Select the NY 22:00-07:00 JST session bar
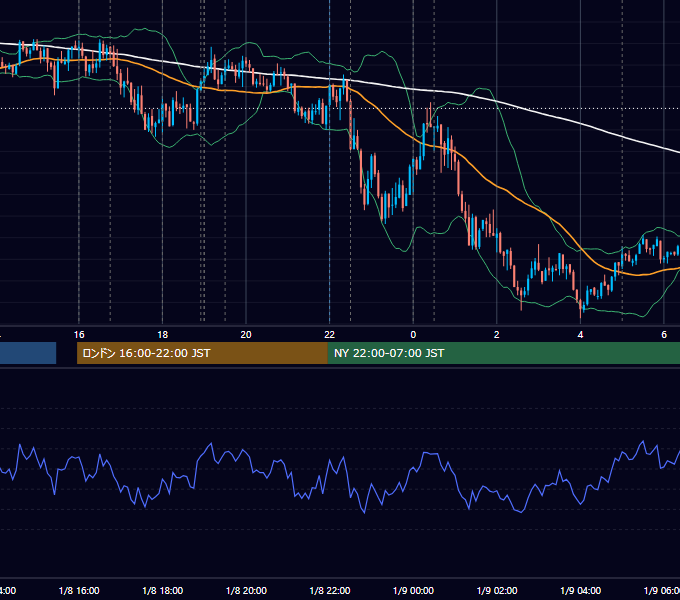This screenshot has width=680, height=600. point(504,353)
